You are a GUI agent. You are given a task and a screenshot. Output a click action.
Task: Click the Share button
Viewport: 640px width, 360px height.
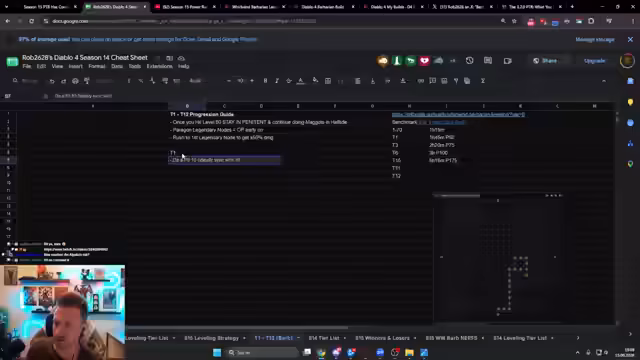[545, 61]
